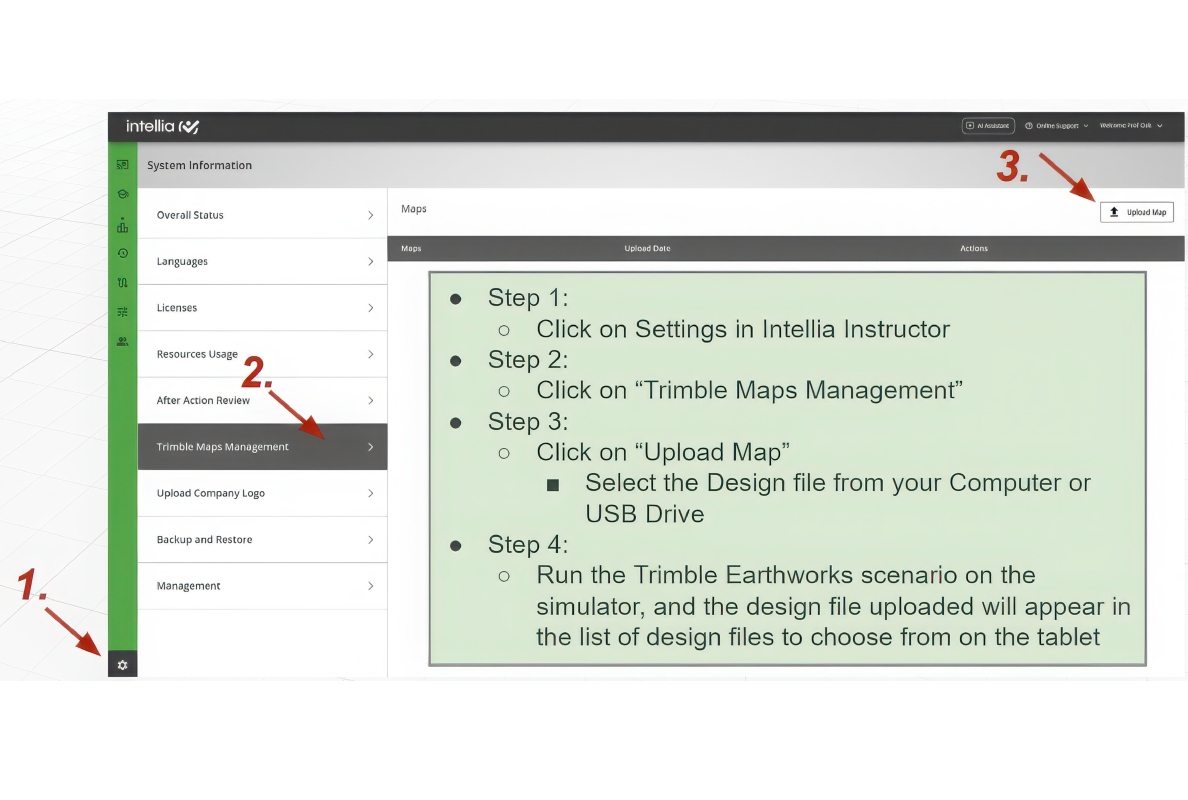Image resolution: width=1188 pixels, height=800 pixels.
Task: Click the intellia logo
Action: 162,127
